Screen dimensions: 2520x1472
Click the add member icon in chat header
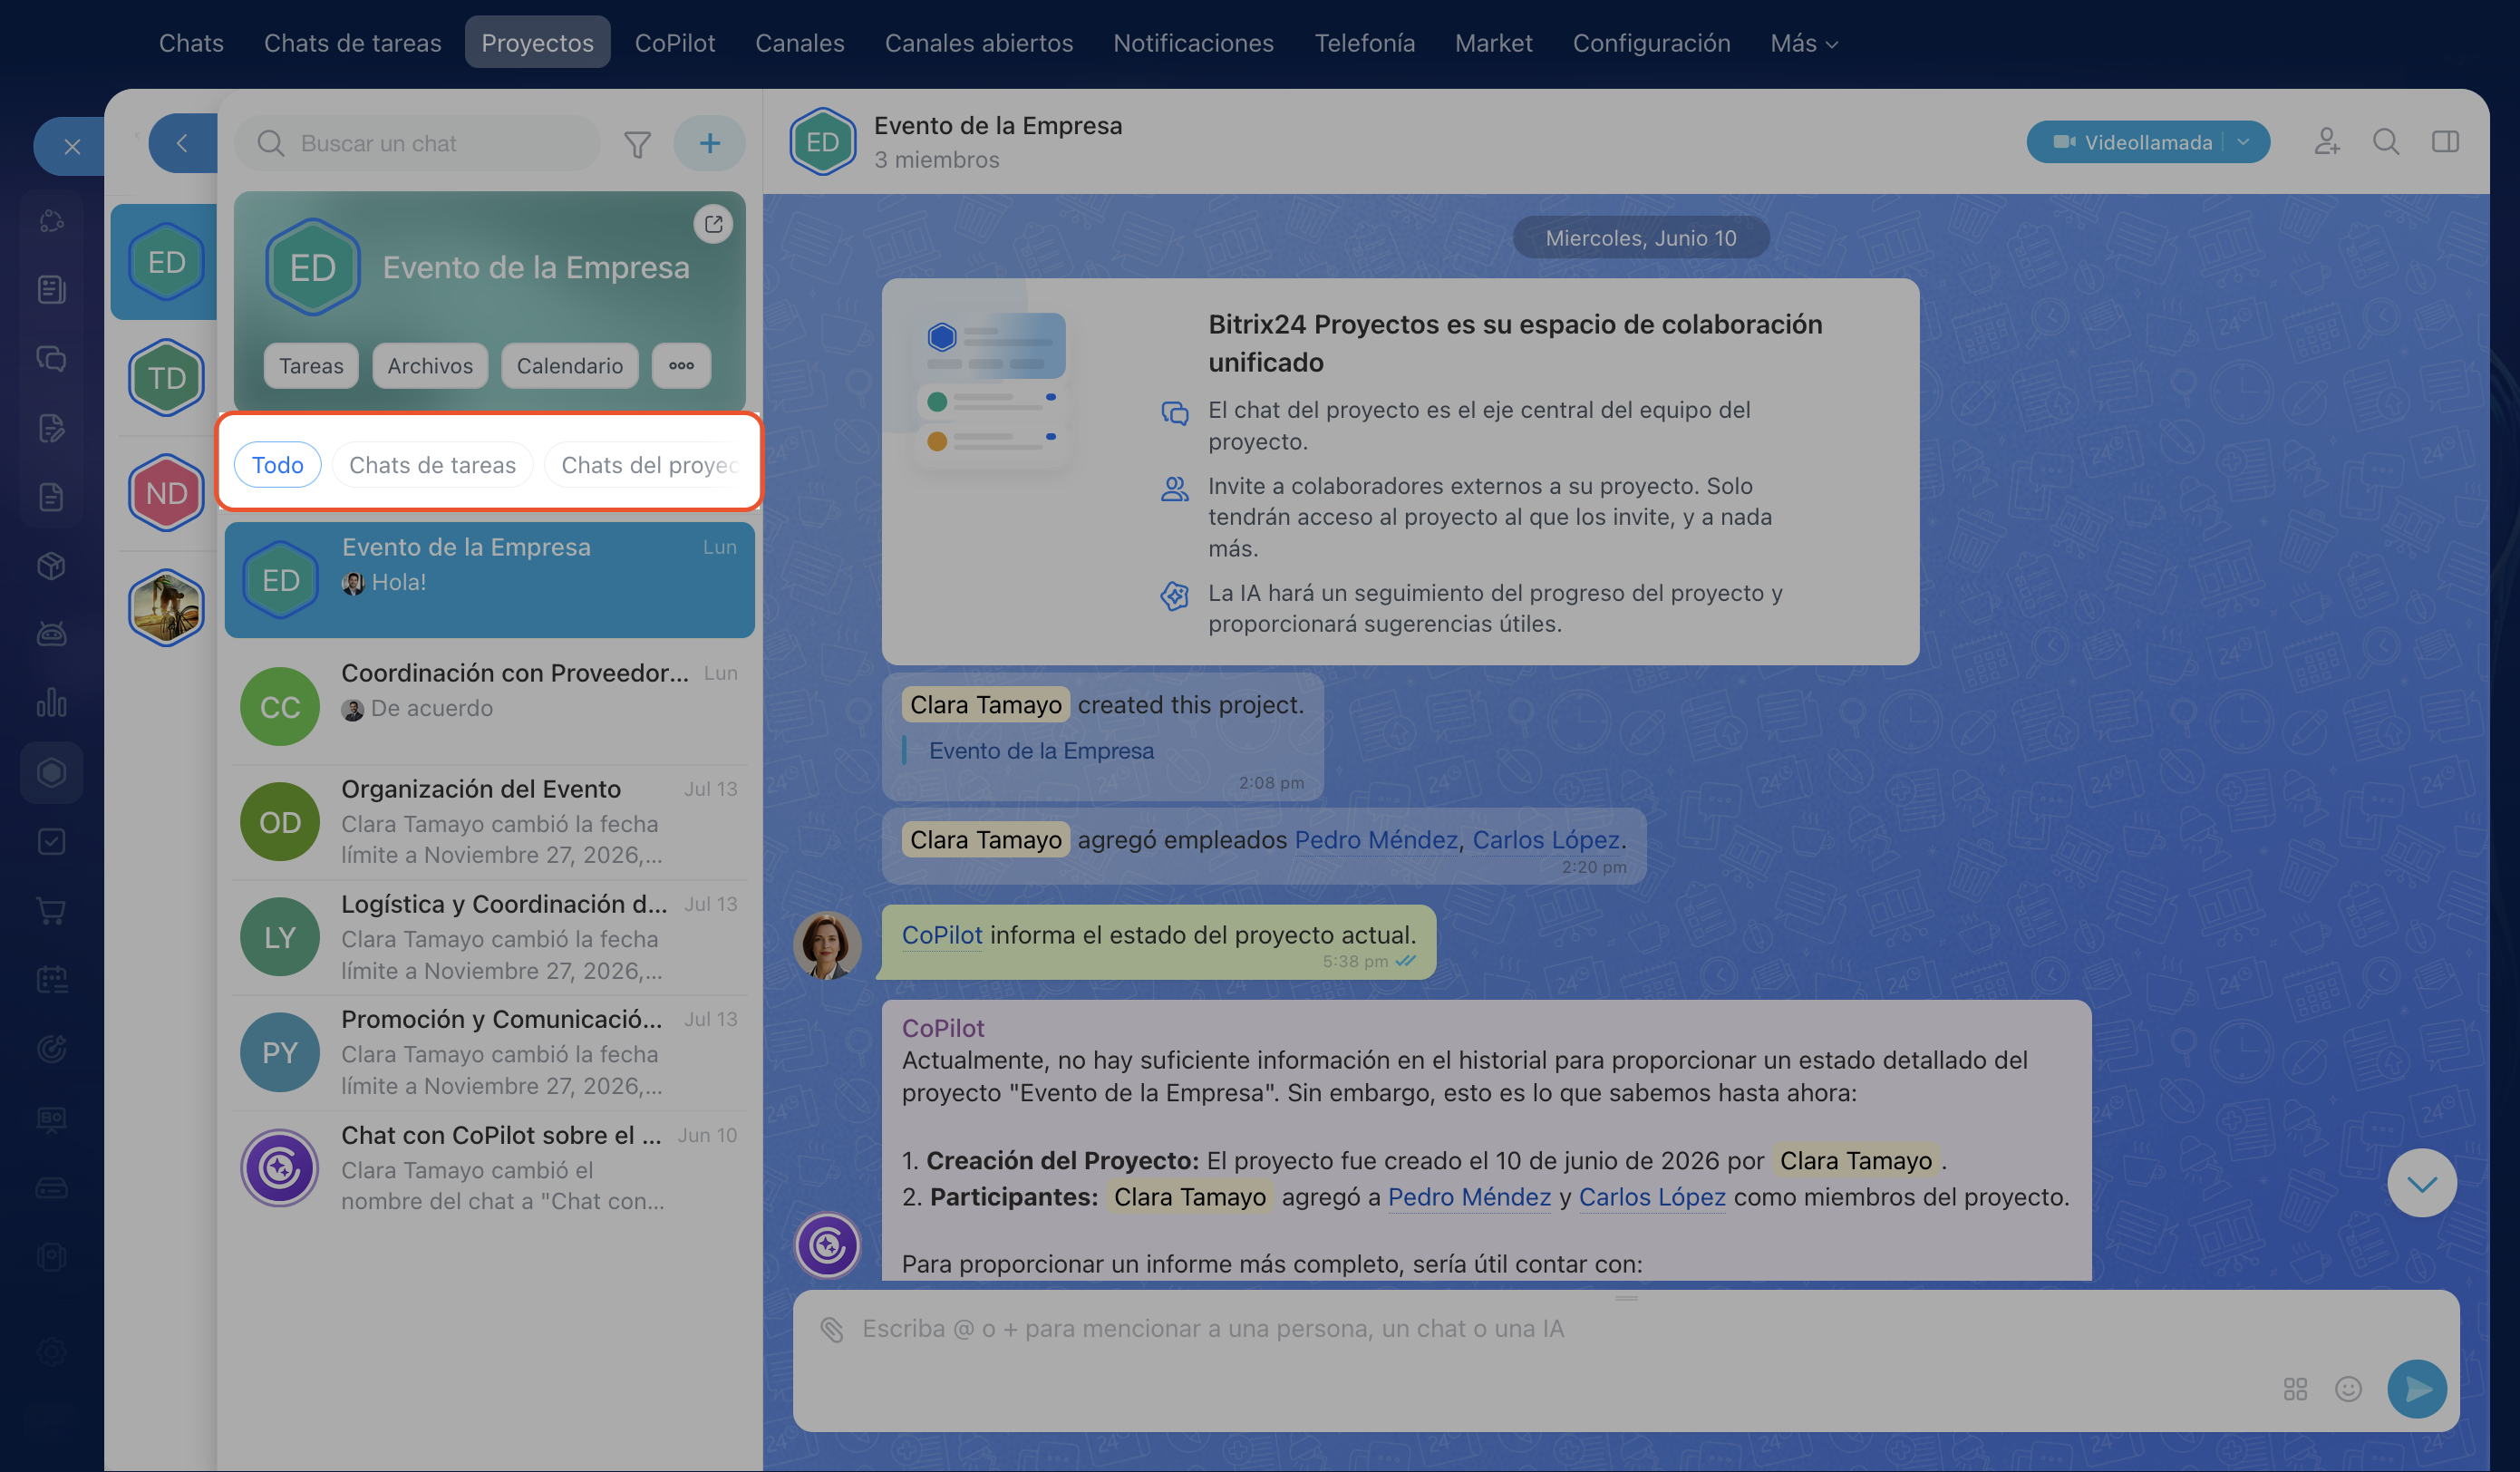click(x=2327, y=142)
